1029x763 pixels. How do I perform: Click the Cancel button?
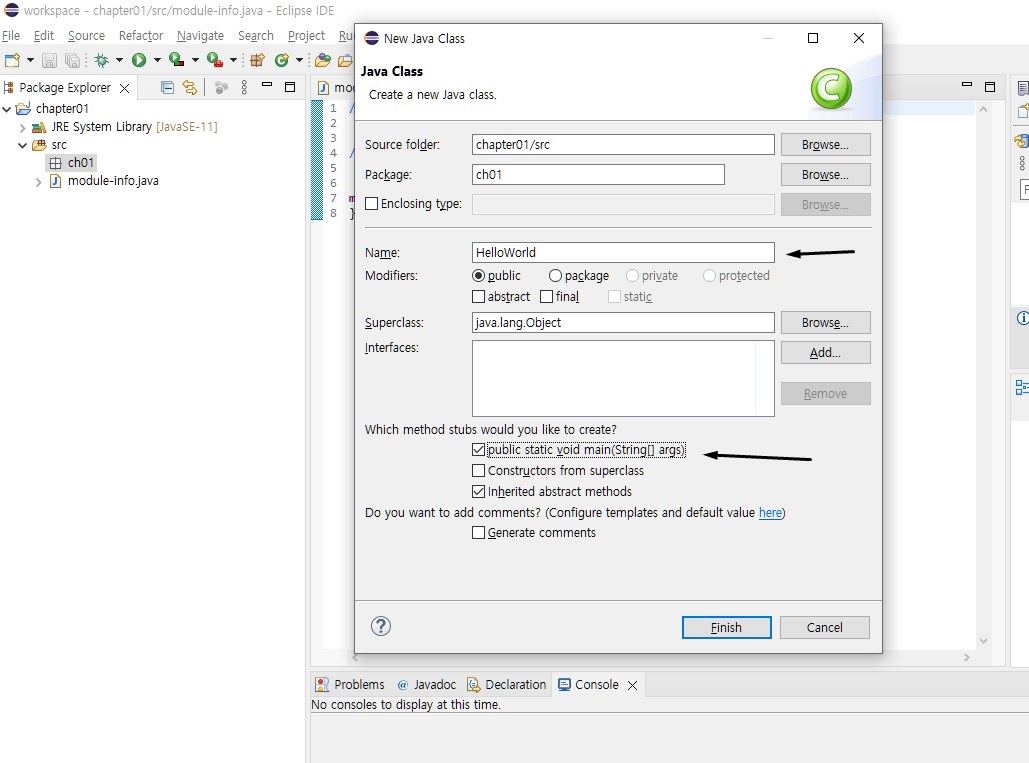click(x=825, y=627)
